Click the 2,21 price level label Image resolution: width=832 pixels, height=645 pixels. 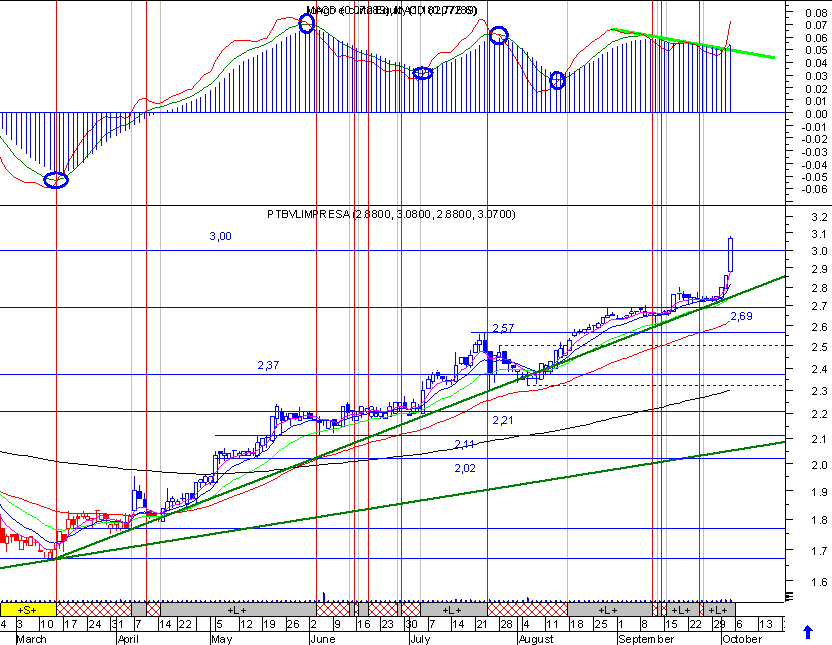point(503,420)
